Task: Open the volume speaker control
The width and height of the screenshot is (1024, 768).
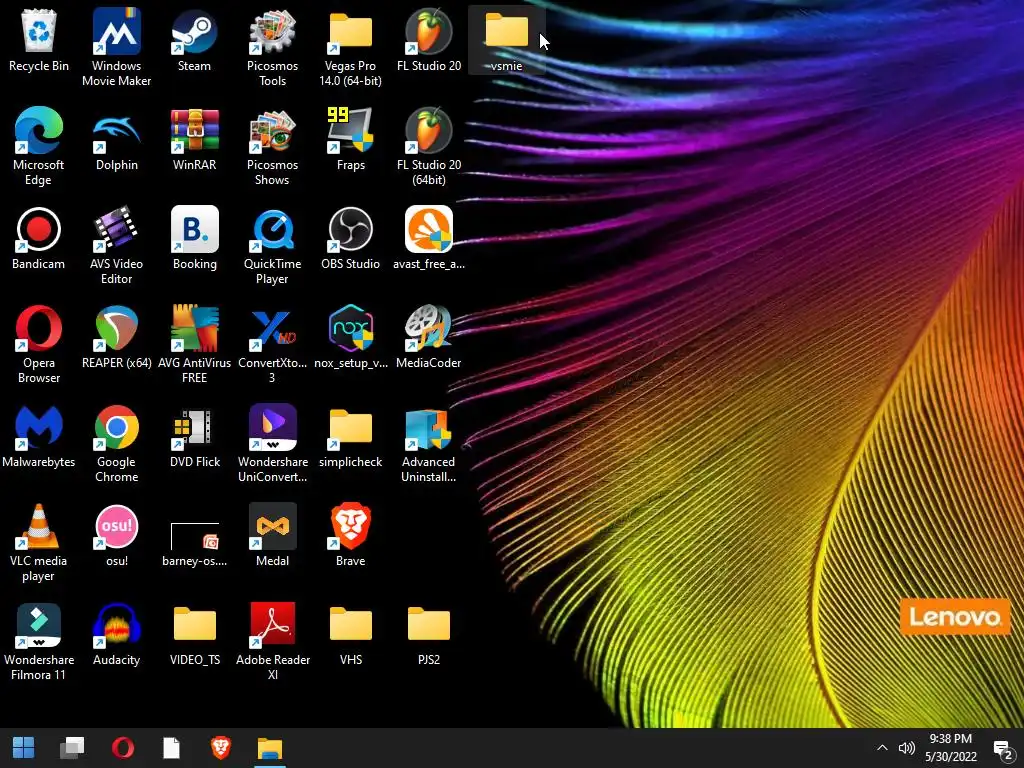Action: (x=906, y=748)
